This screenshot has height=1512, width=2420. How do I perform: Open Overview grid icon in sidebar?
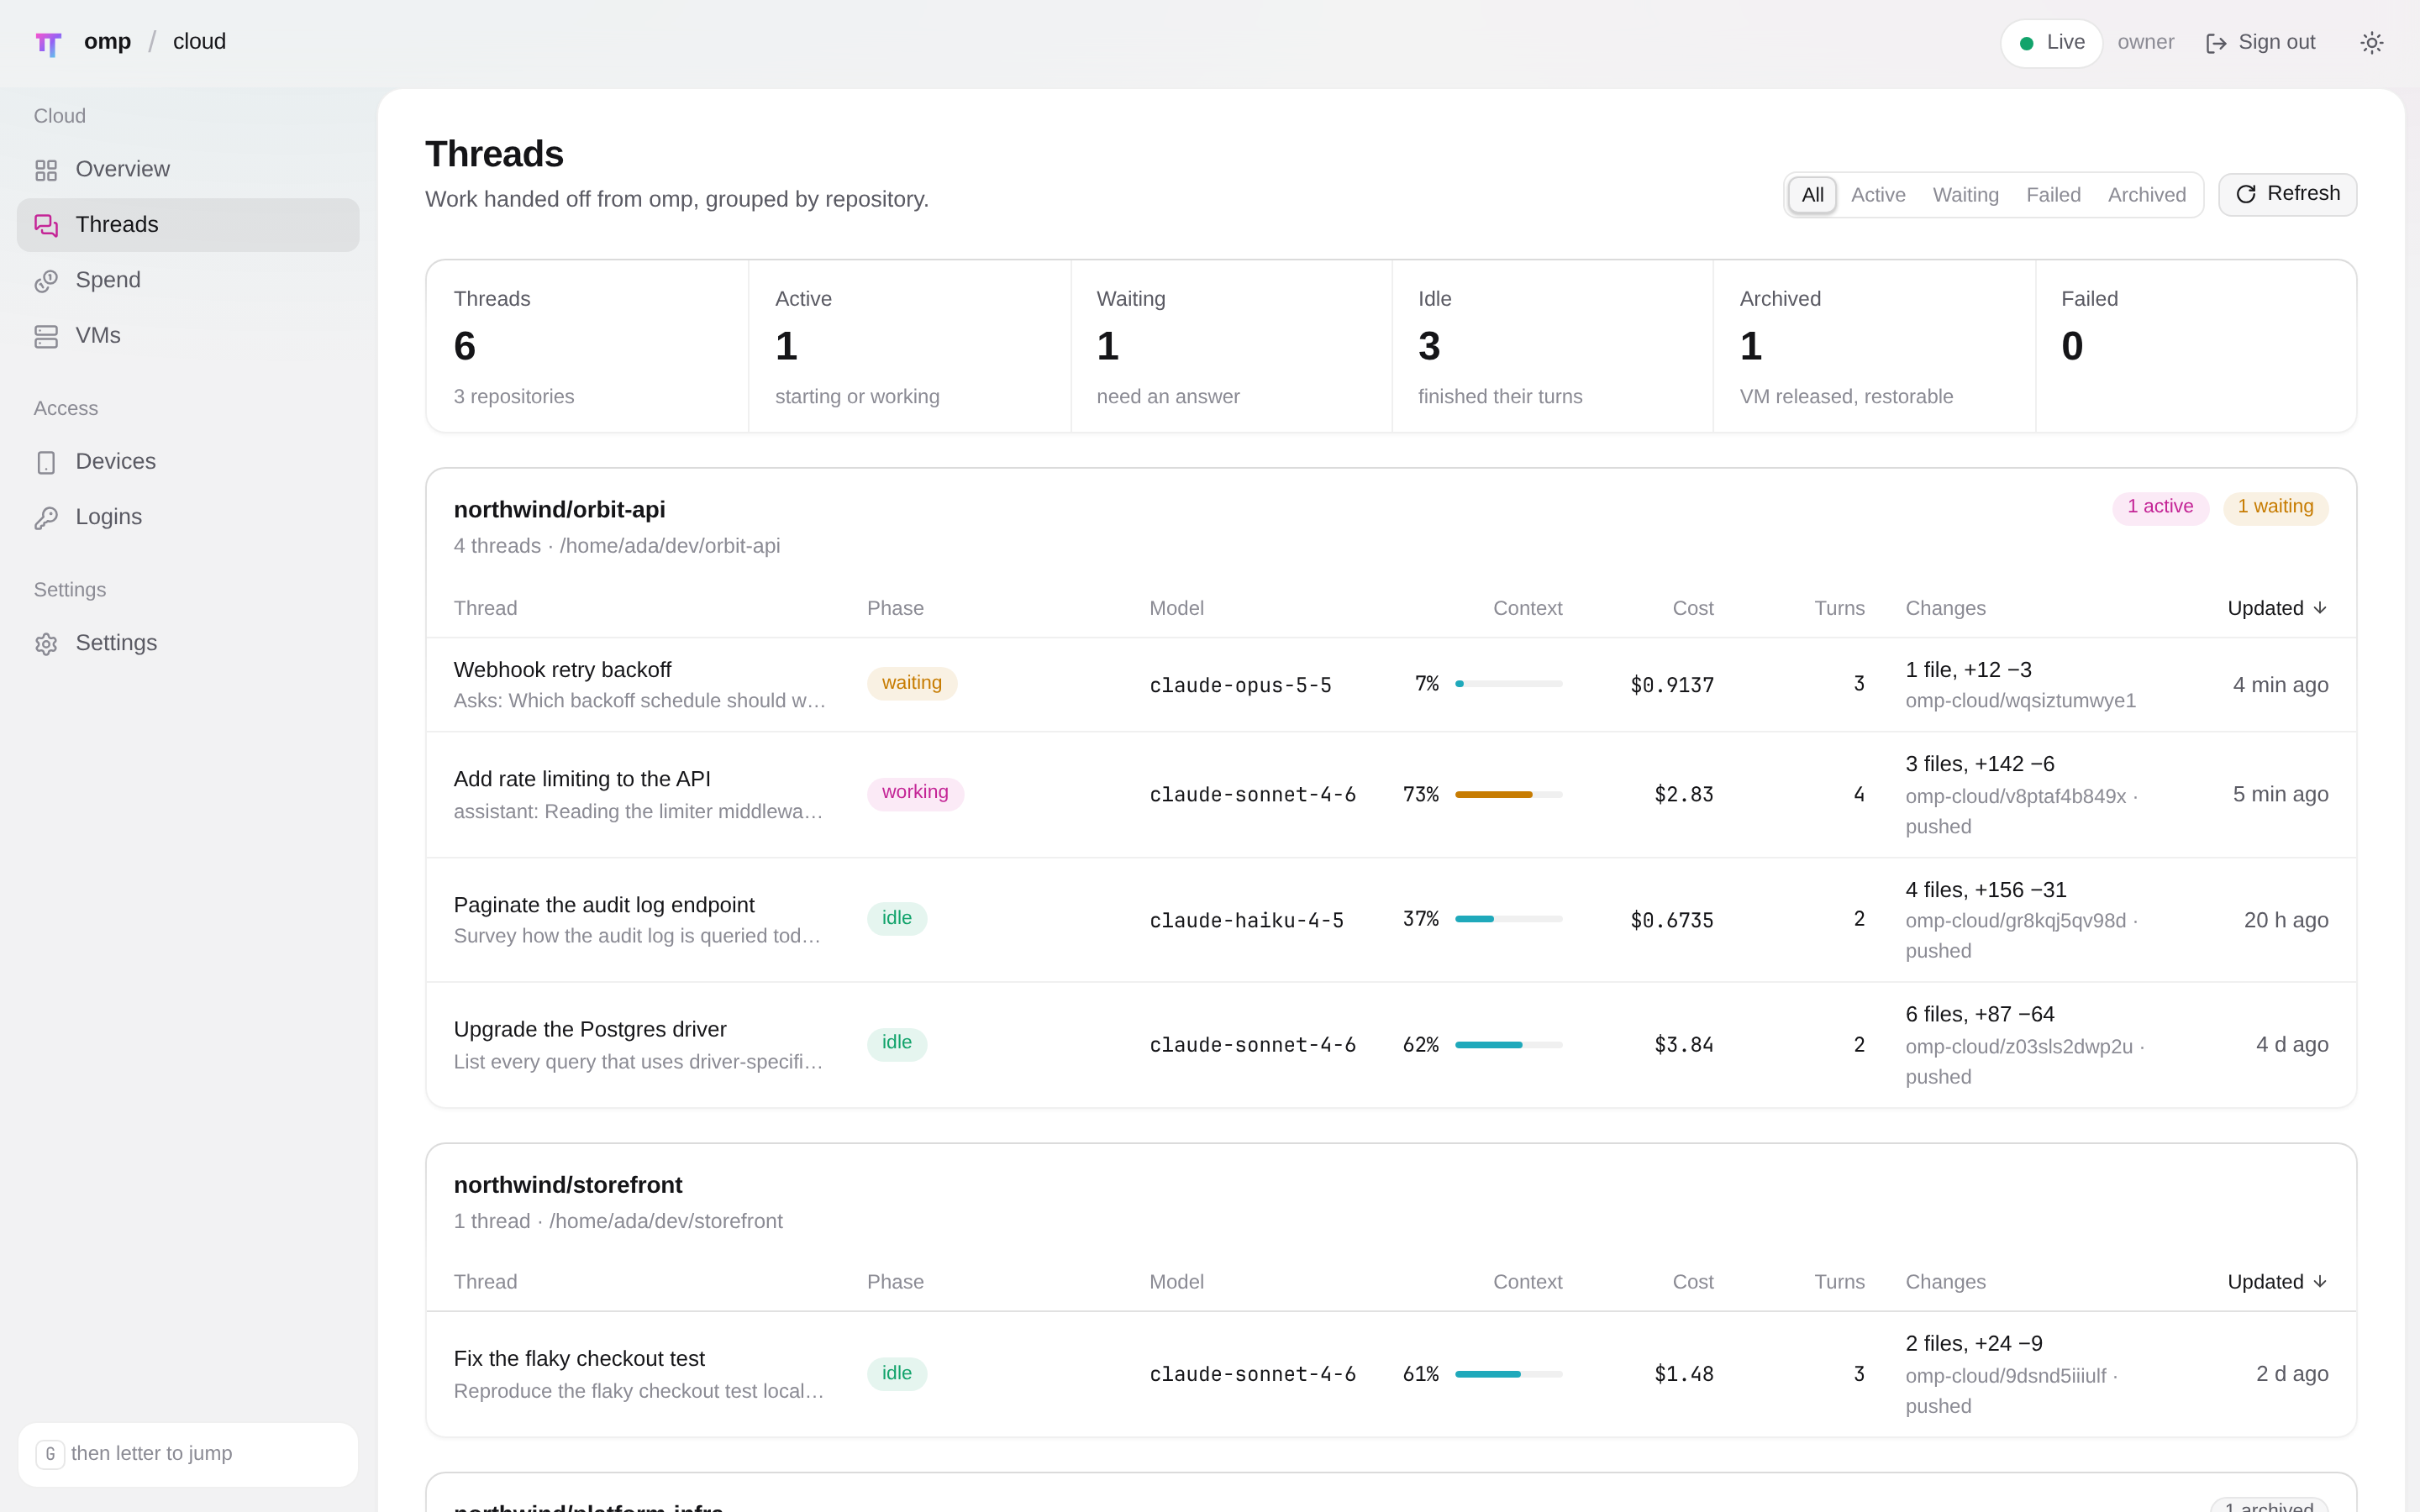pos(46,170)
